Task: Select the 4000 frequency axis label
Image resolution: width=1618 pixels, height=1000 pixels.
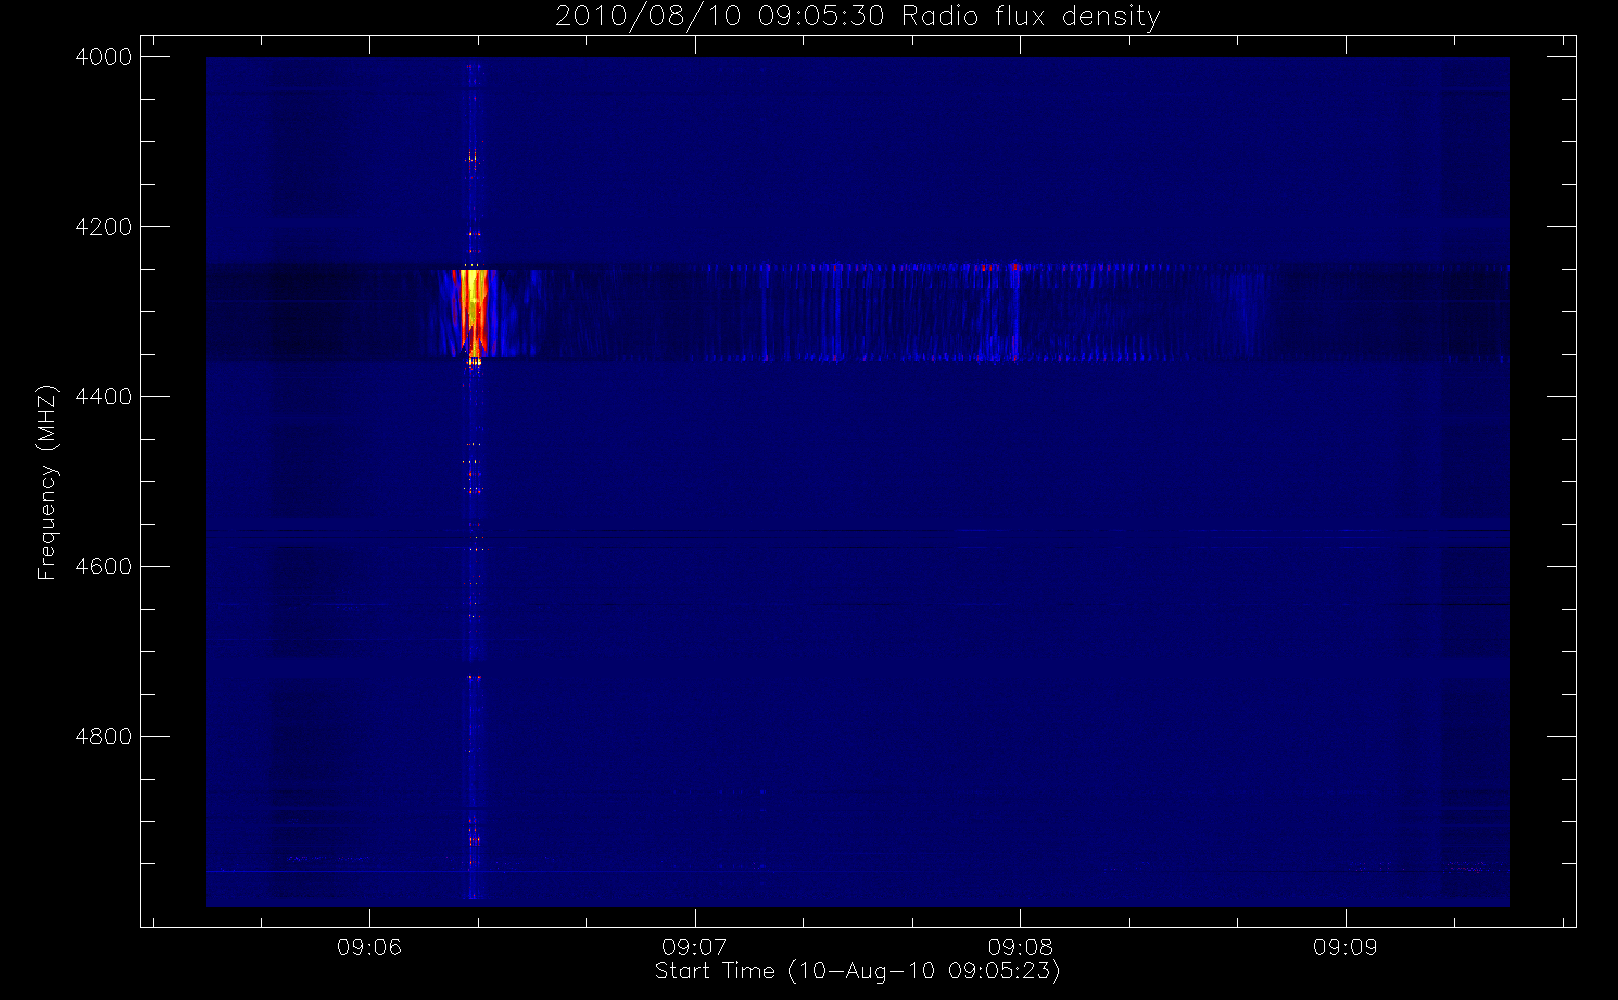Action: 104,57
